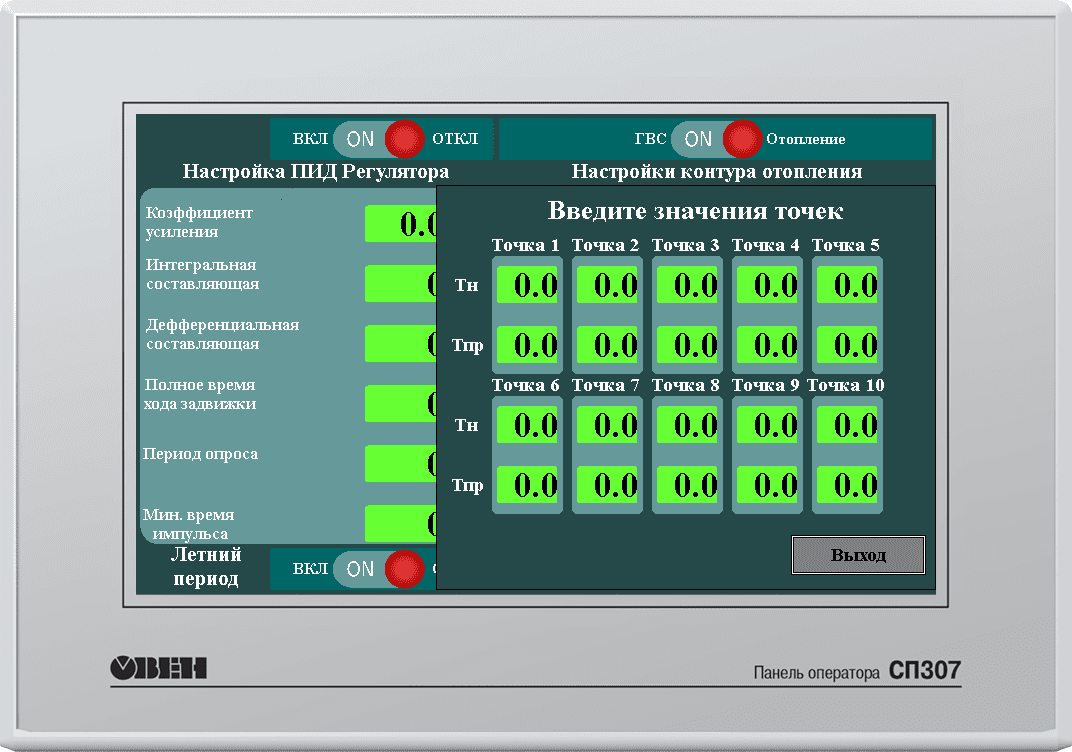Edit the Тпр value under Точка 2

[607, 345]
